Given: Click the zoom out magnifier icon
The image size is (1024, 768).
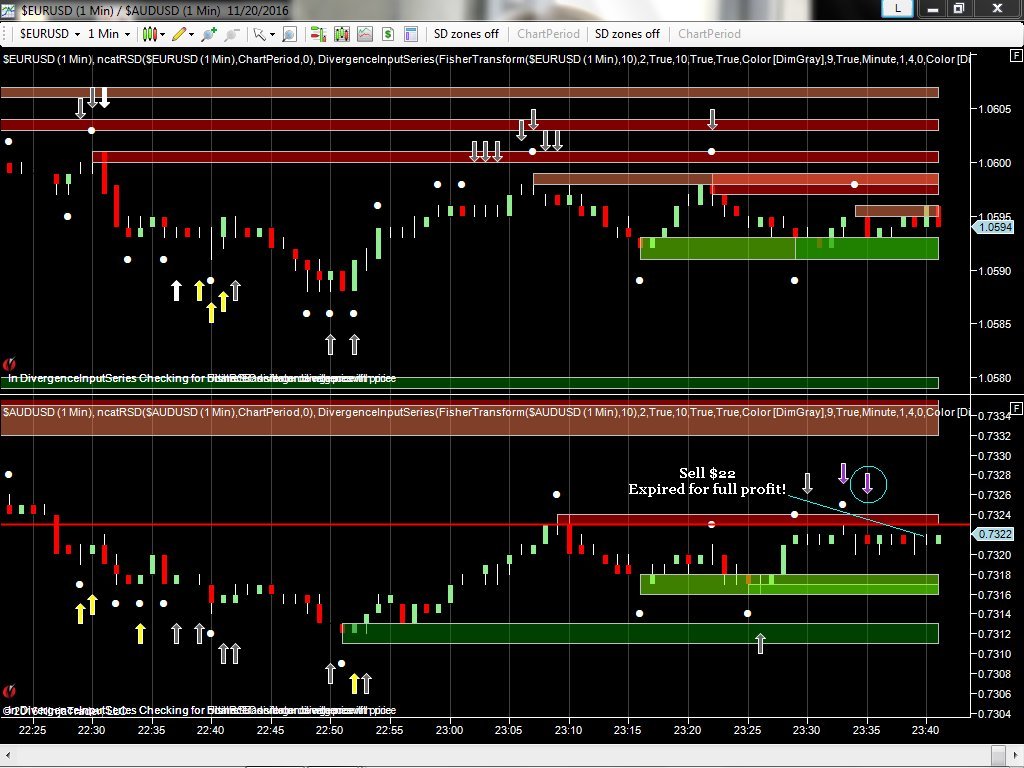Looking at the screenshot, I should pos(232,34).
